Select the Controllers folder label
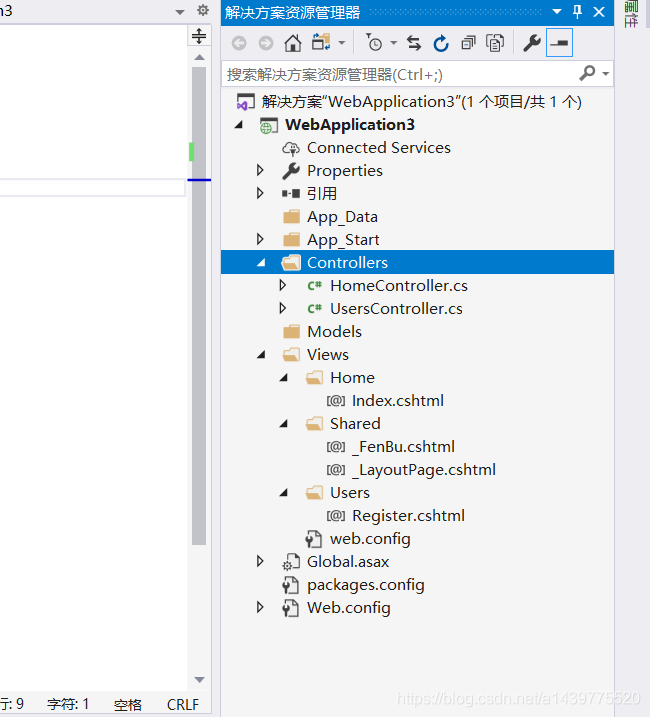Viewport: 650px width, 717px height. [x=347, y=262]
